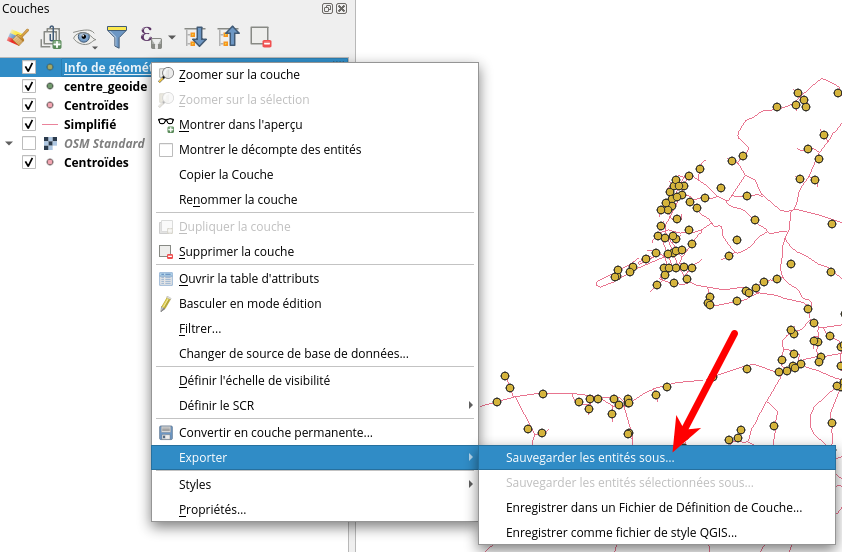Choose Enregistrer comme fichier de style QGIS
Image resolution: width=842 pixels, height=552 pixels.
coord(657,533)
